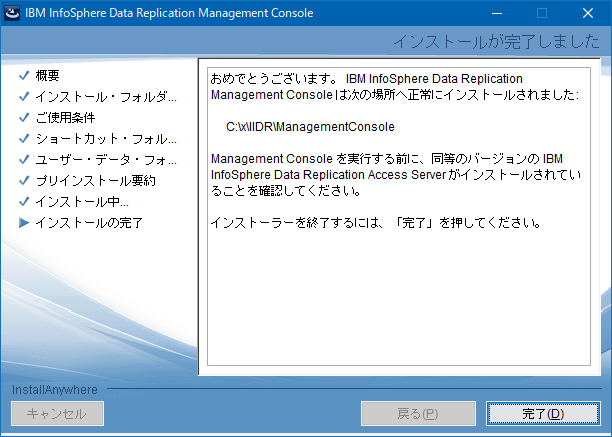Click the checkmark beside インストール・フォルダ step
This screenshot has width=612, height=437.
click(x=24, y=96)
